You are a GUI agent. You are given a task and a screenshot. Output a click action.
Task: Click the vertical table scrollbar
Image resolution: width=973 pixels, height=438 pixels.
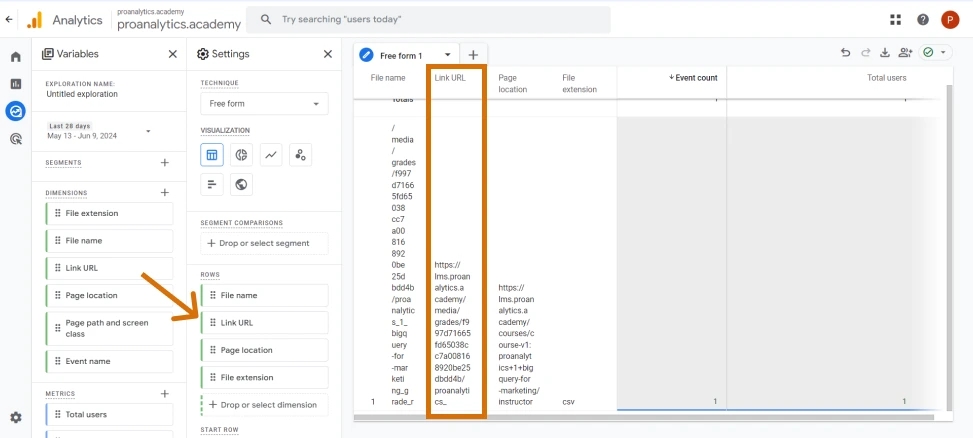[949, 246]
